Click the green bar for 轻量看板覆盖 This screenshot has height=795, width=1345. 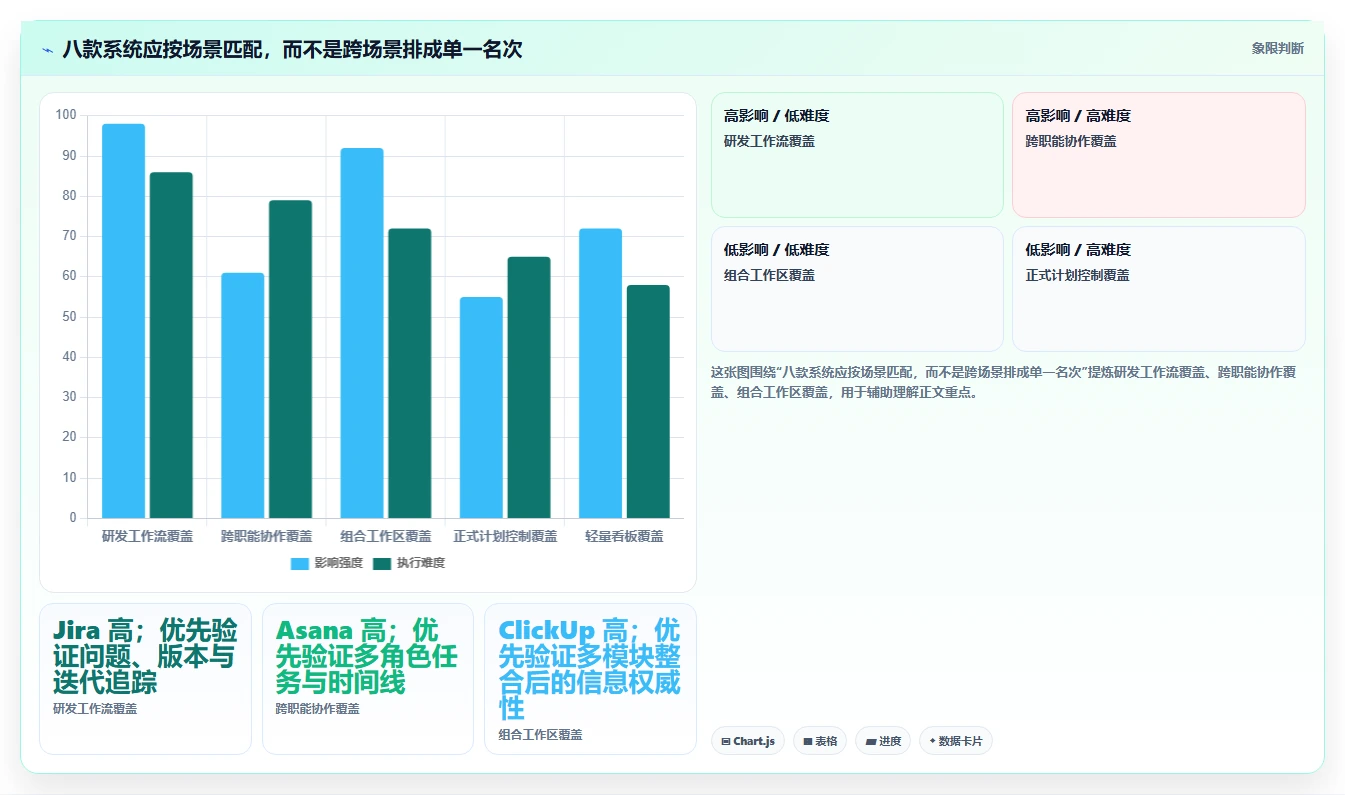click(648, 401)
